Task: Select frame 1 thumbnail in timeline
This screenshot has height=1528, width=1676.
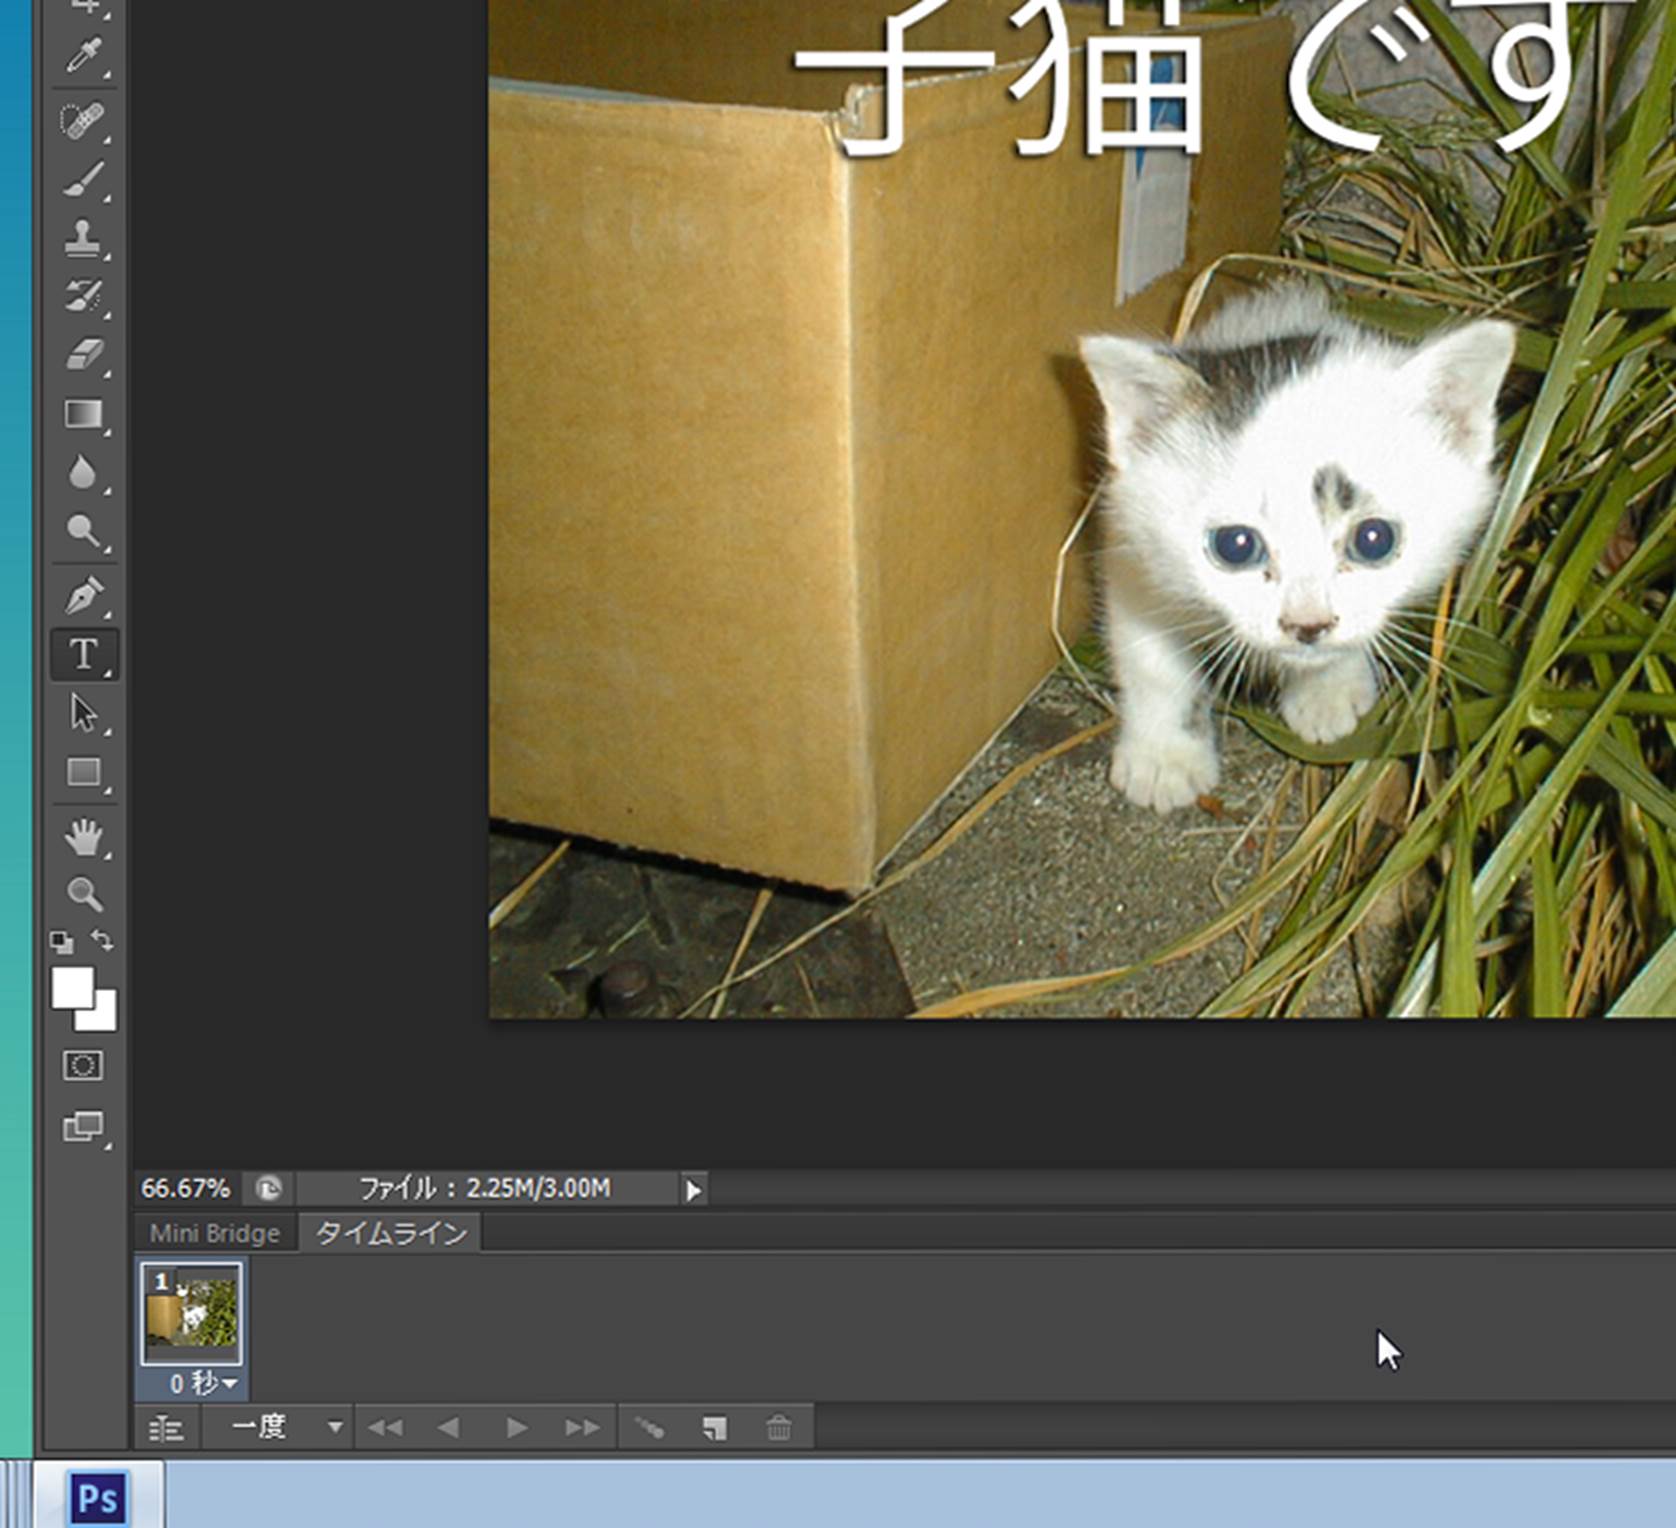Action: click(191, 1313)
